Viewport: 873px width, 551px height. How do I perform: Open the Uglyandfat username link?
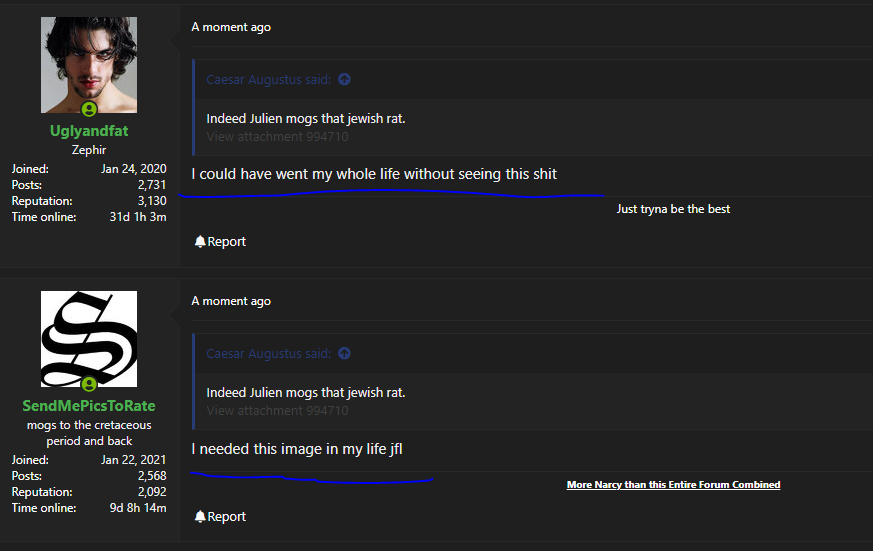pos(89,131)
